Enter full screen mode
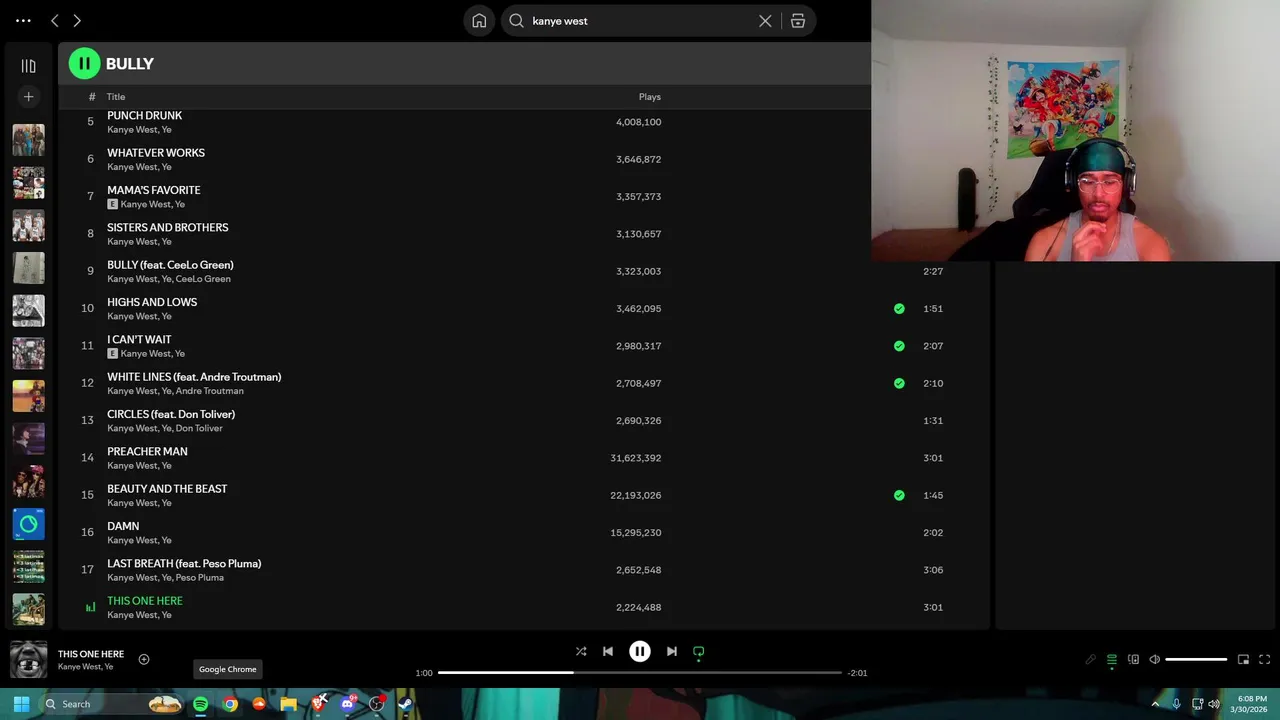The height and width of the screenshot is (720, 1280). [1265, 659]
